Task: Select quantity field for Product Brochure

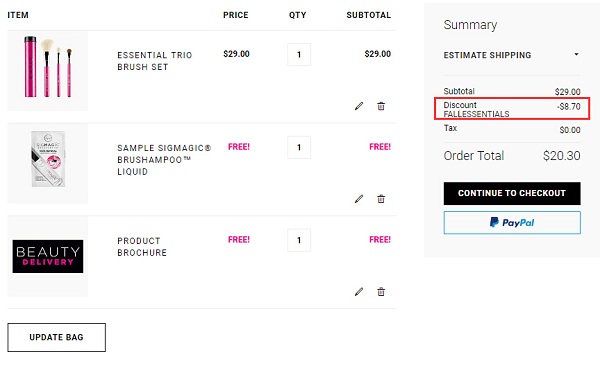Action: pyautogui.click(x=299, y=240)
